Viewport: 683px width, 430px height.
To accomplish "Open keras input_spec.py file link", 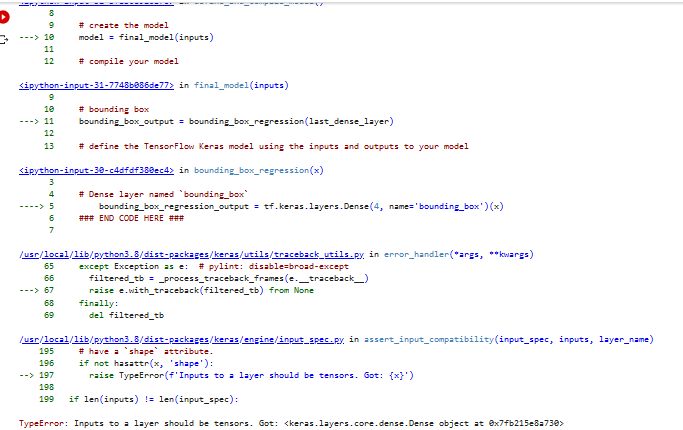I will coord(182,339).
